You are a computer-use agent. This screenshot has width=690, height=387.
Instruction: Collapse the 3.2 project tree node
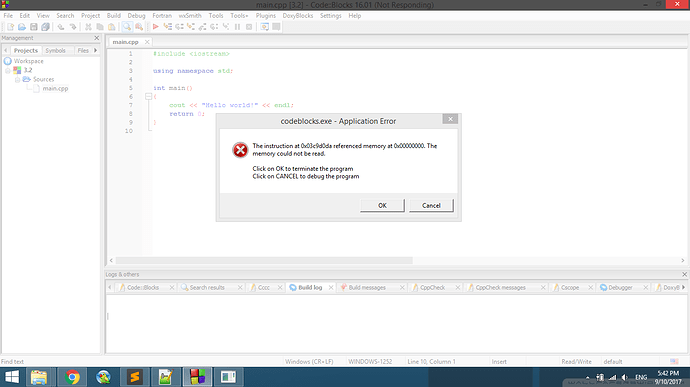[7, 70]
